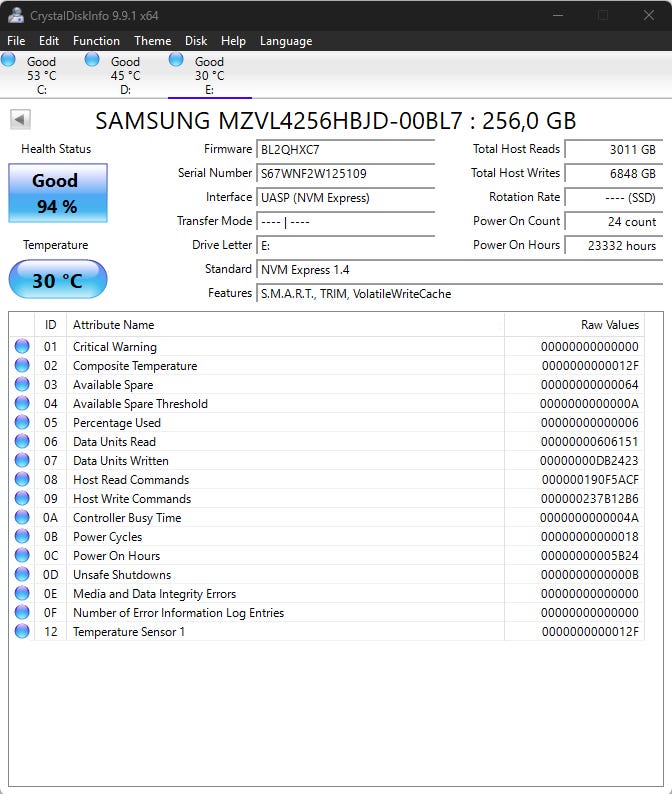Click the status orb for disk E:
This screenshot has height=794, width=672.
click(x=176, y=59)
